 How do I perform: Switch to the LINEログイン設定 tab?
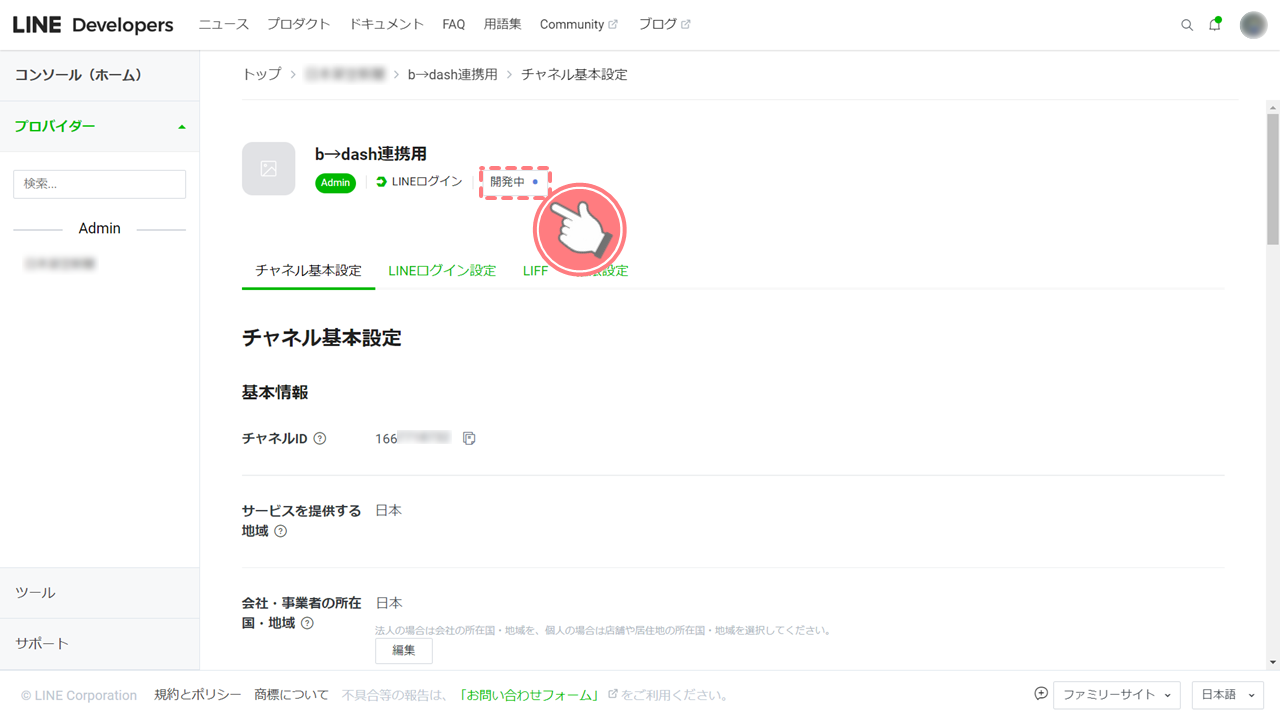442,271
